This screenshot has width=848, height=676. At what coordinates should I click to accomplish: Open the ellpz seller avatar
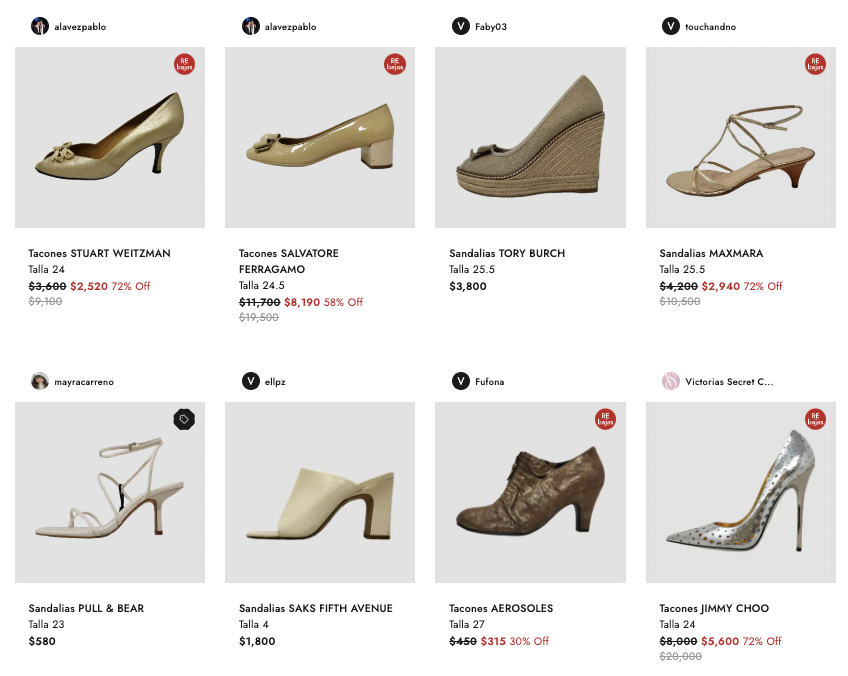pos(250,381)
